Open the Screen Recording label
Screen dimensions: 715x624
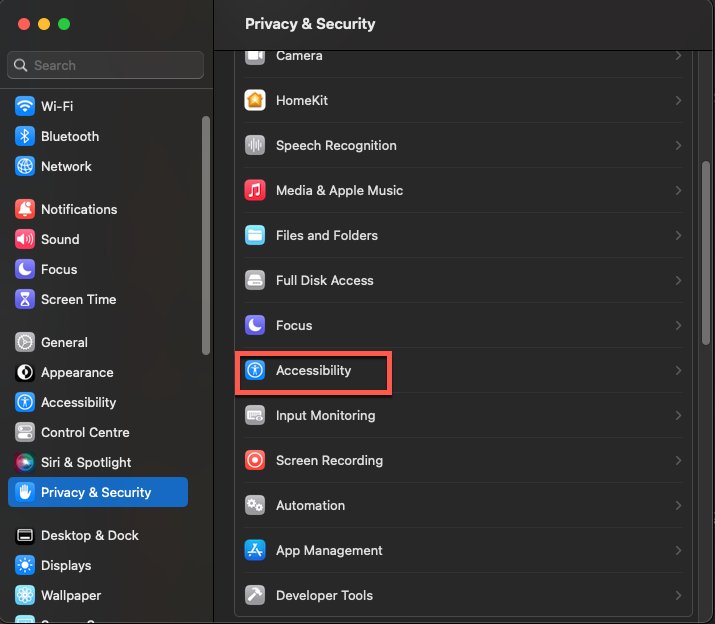(x=329, y=461)
